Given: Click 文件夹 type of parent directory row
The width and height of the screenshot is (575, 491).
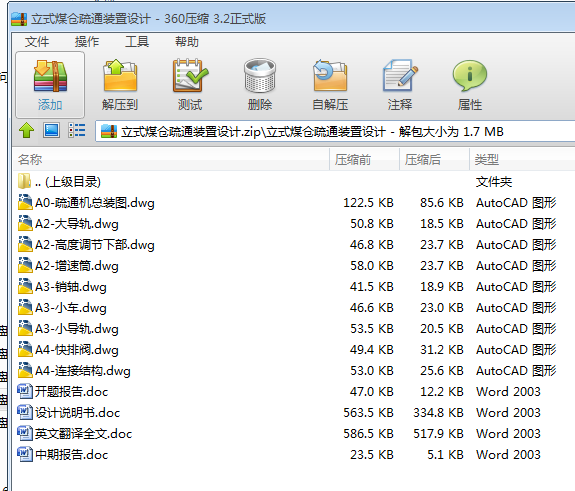Looking at the screenshot, I should pos(494,182).
